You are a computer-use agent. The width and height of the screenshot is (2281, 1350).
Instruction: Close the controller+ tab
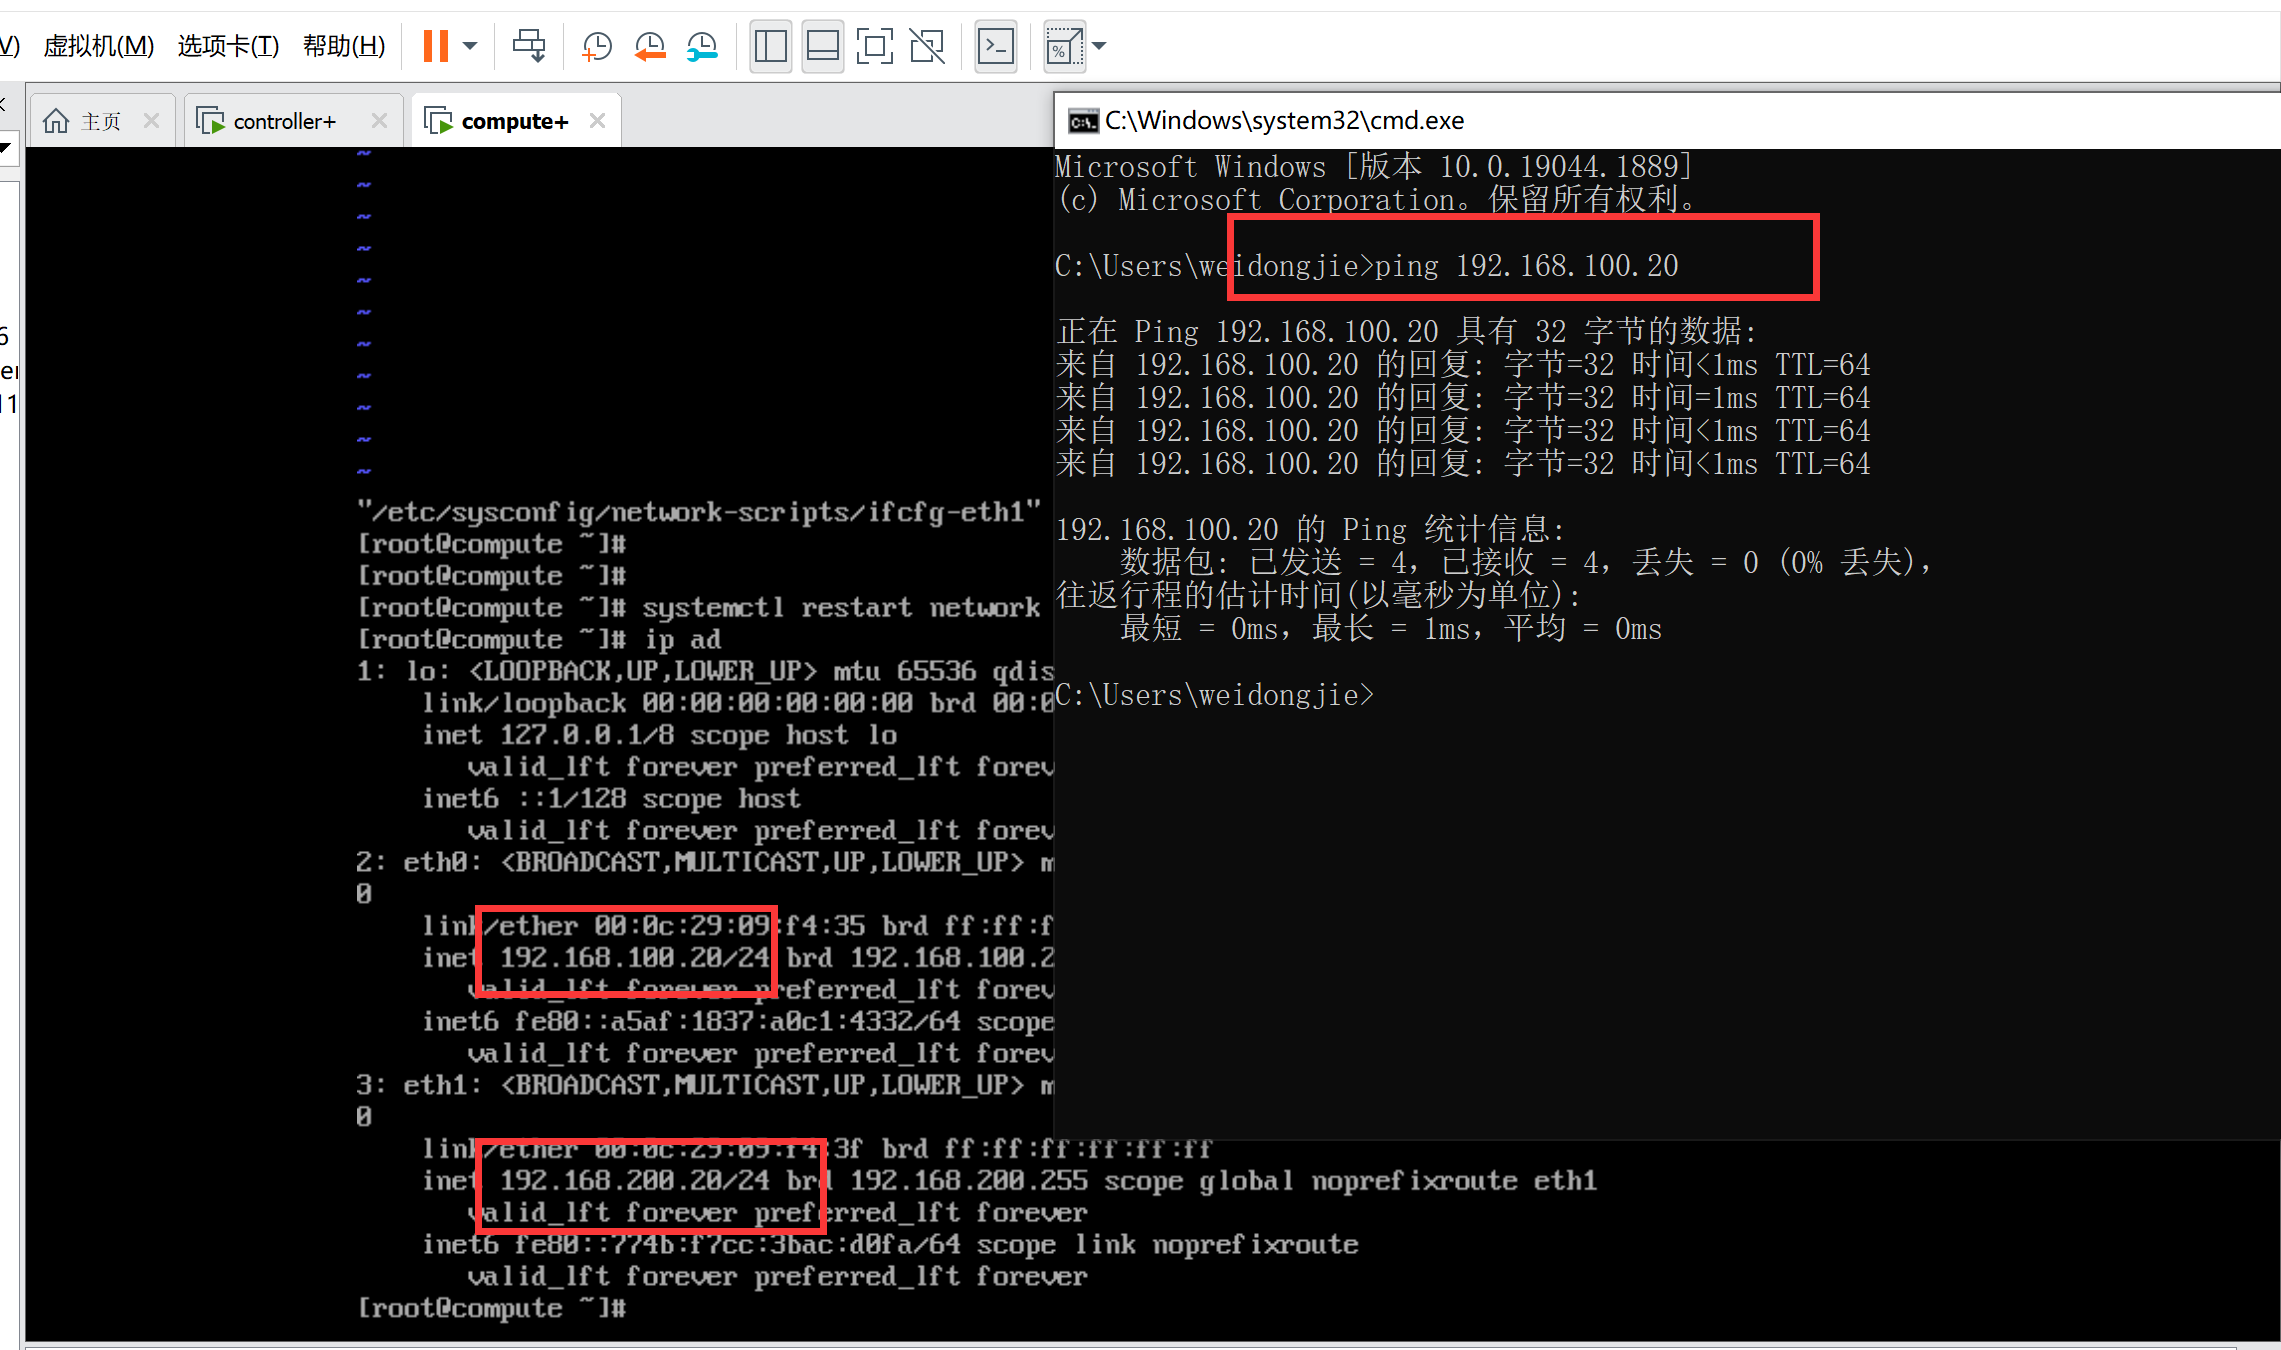point(379,121)
